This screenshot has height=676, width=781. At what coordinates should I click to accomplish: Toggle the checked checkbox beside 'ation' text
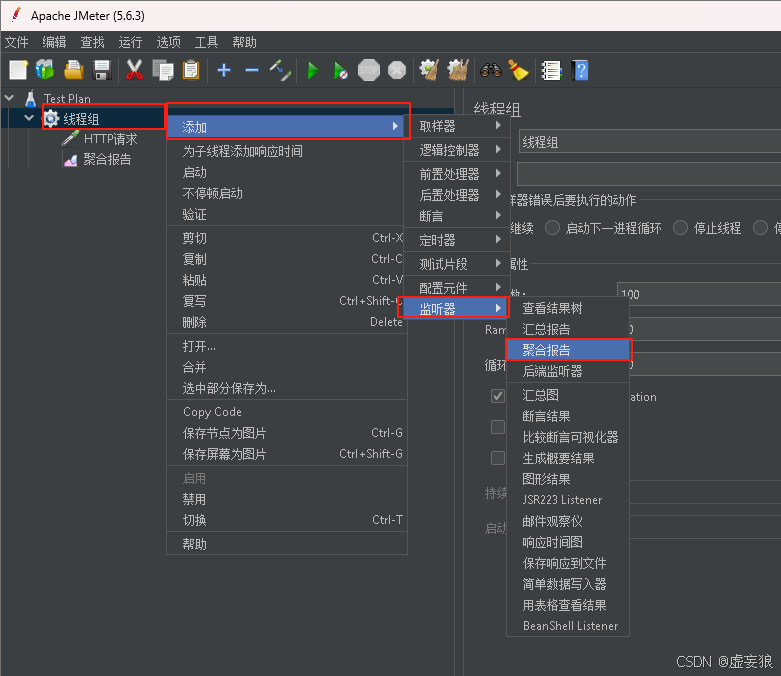pyautogui.click(x=498, y=396)
